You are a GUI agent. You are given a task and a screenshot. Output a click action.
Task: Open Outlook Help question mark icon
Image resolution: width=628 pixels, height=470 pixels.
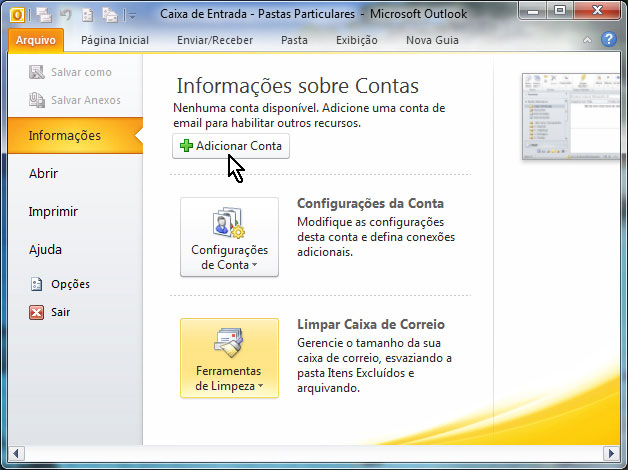click(x=608, y=39)
